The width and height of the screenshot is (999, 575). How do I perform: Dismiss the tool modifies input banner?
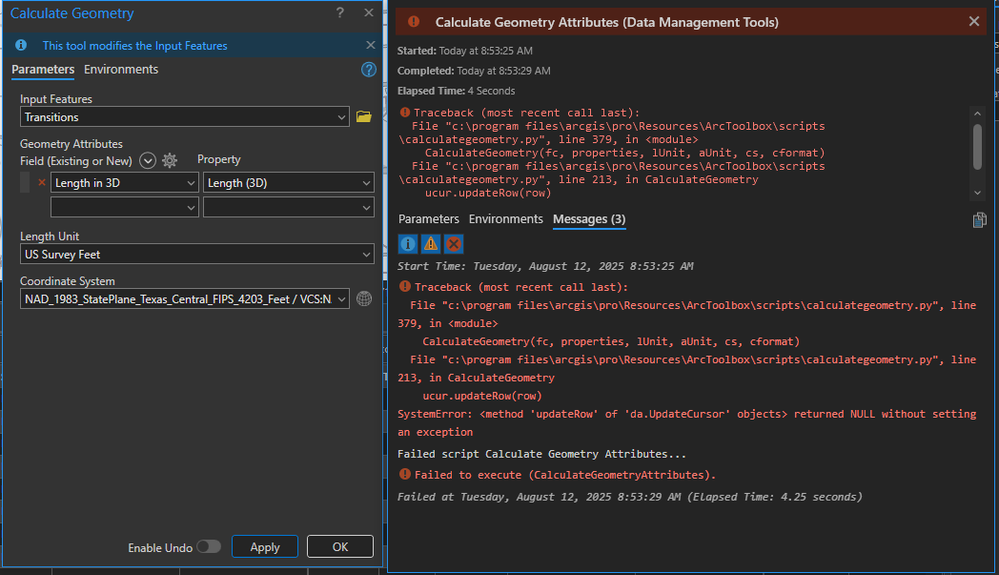pyautogui.click(x=370, y=45)
